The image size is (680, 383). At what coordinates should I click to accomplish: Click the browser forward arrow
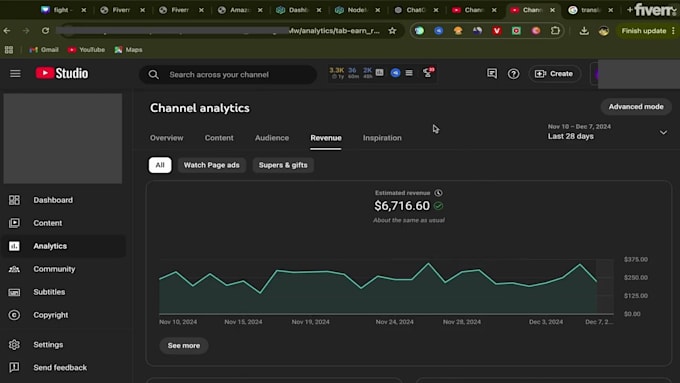point(26,31)
